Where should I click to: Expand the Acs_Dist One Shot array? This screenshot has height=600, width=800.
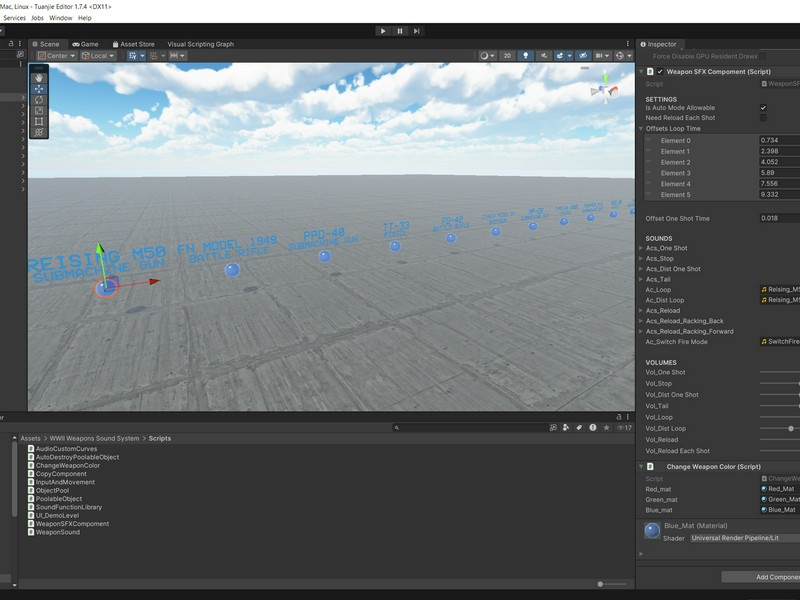[641, 269]
